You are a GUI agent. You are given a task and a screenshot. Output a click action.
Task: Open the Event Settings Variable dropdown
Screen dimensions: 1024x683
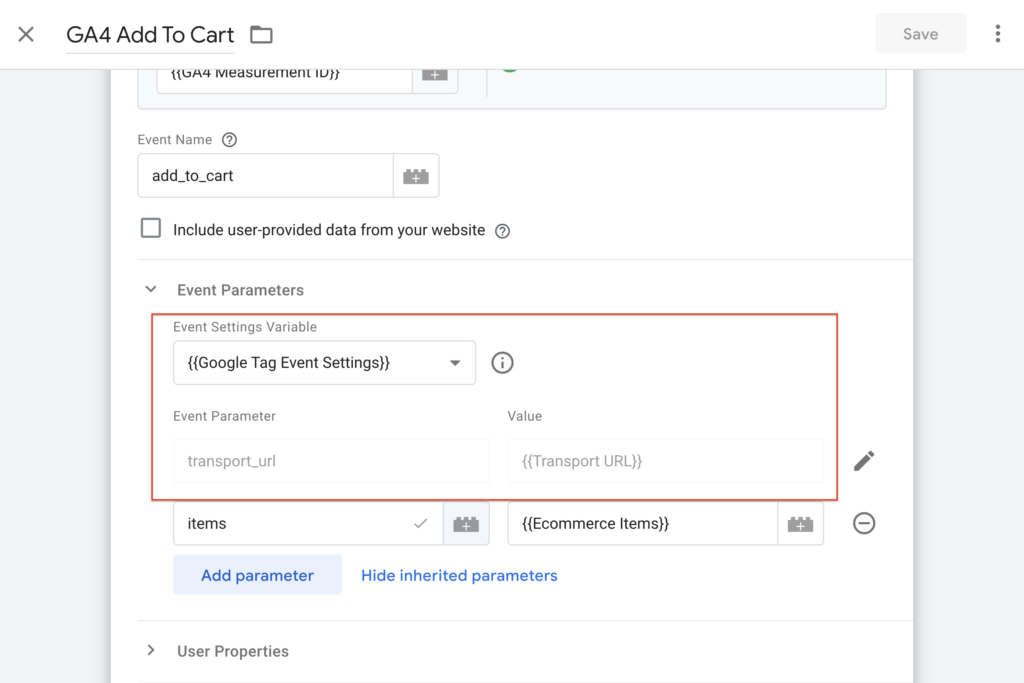click(324, 363)
